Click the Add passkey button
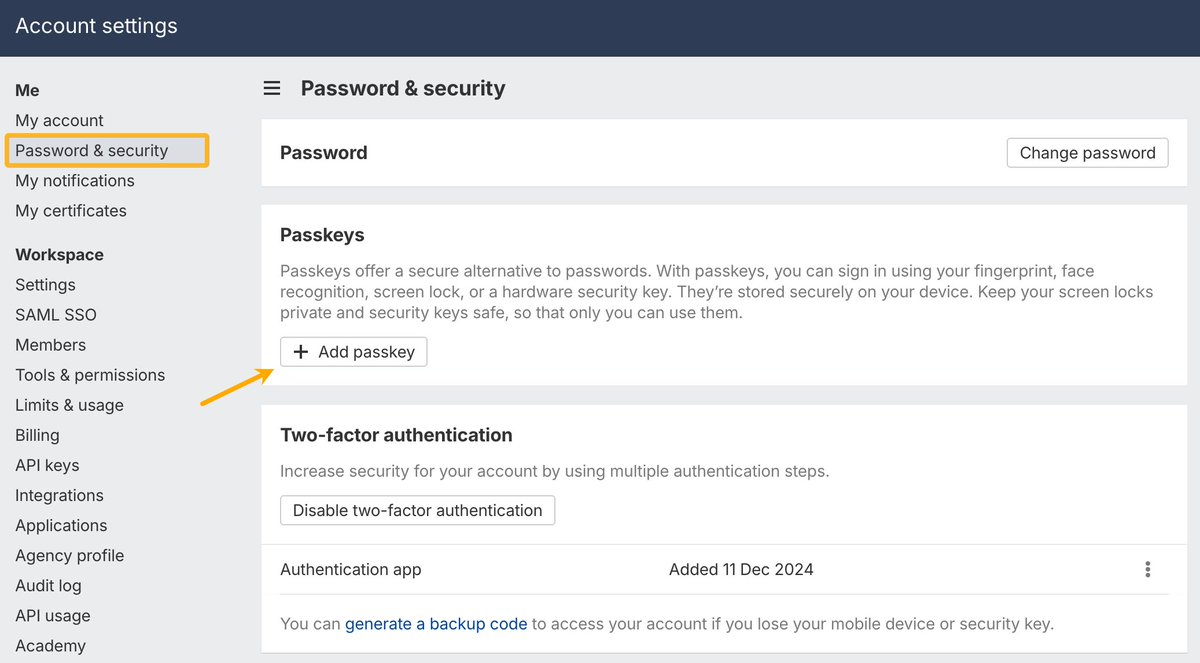Image resolution: width=1200 pixels, height=663 pixels. tap(354, 352)
